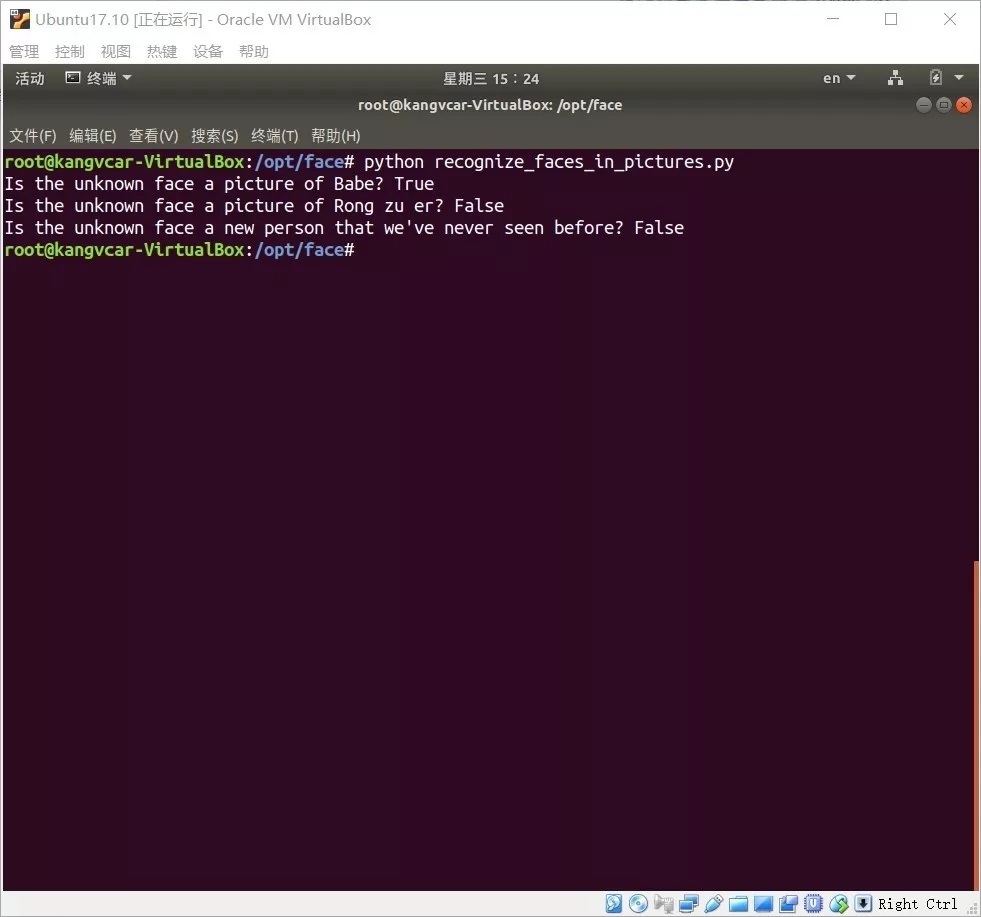Open the terminal 查看(V) menu
Viewport: 981px width, 917px height.
[x=153, y=136]
